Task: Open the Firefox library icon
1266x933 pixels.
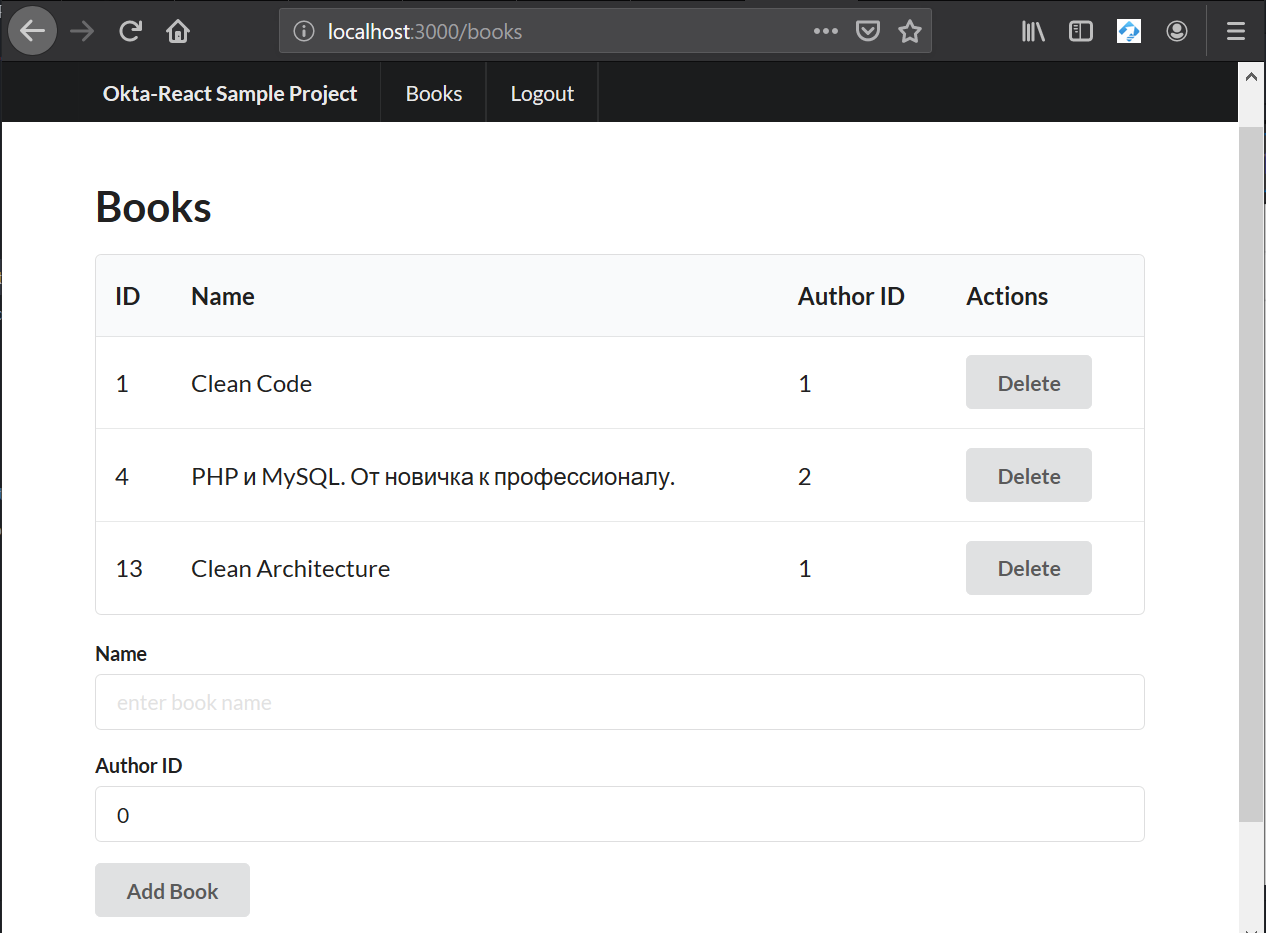Action: (1033, 31)
